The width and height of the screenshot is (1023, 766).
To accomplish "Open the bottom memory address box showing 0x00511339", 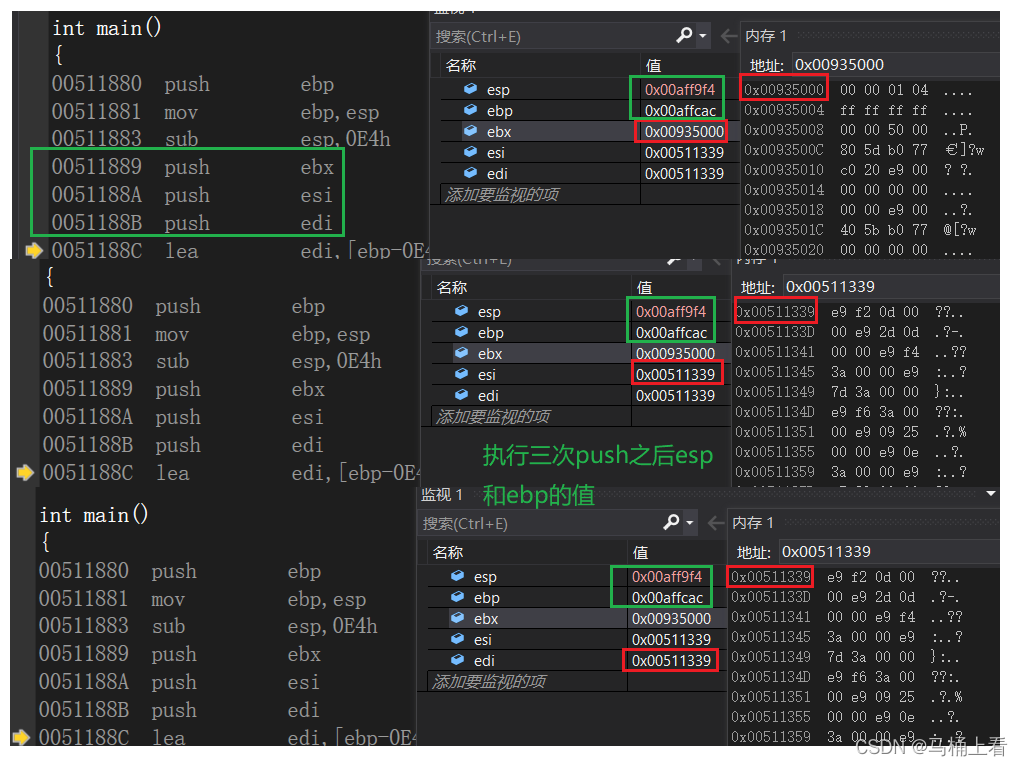I will (x=889, y=551).
